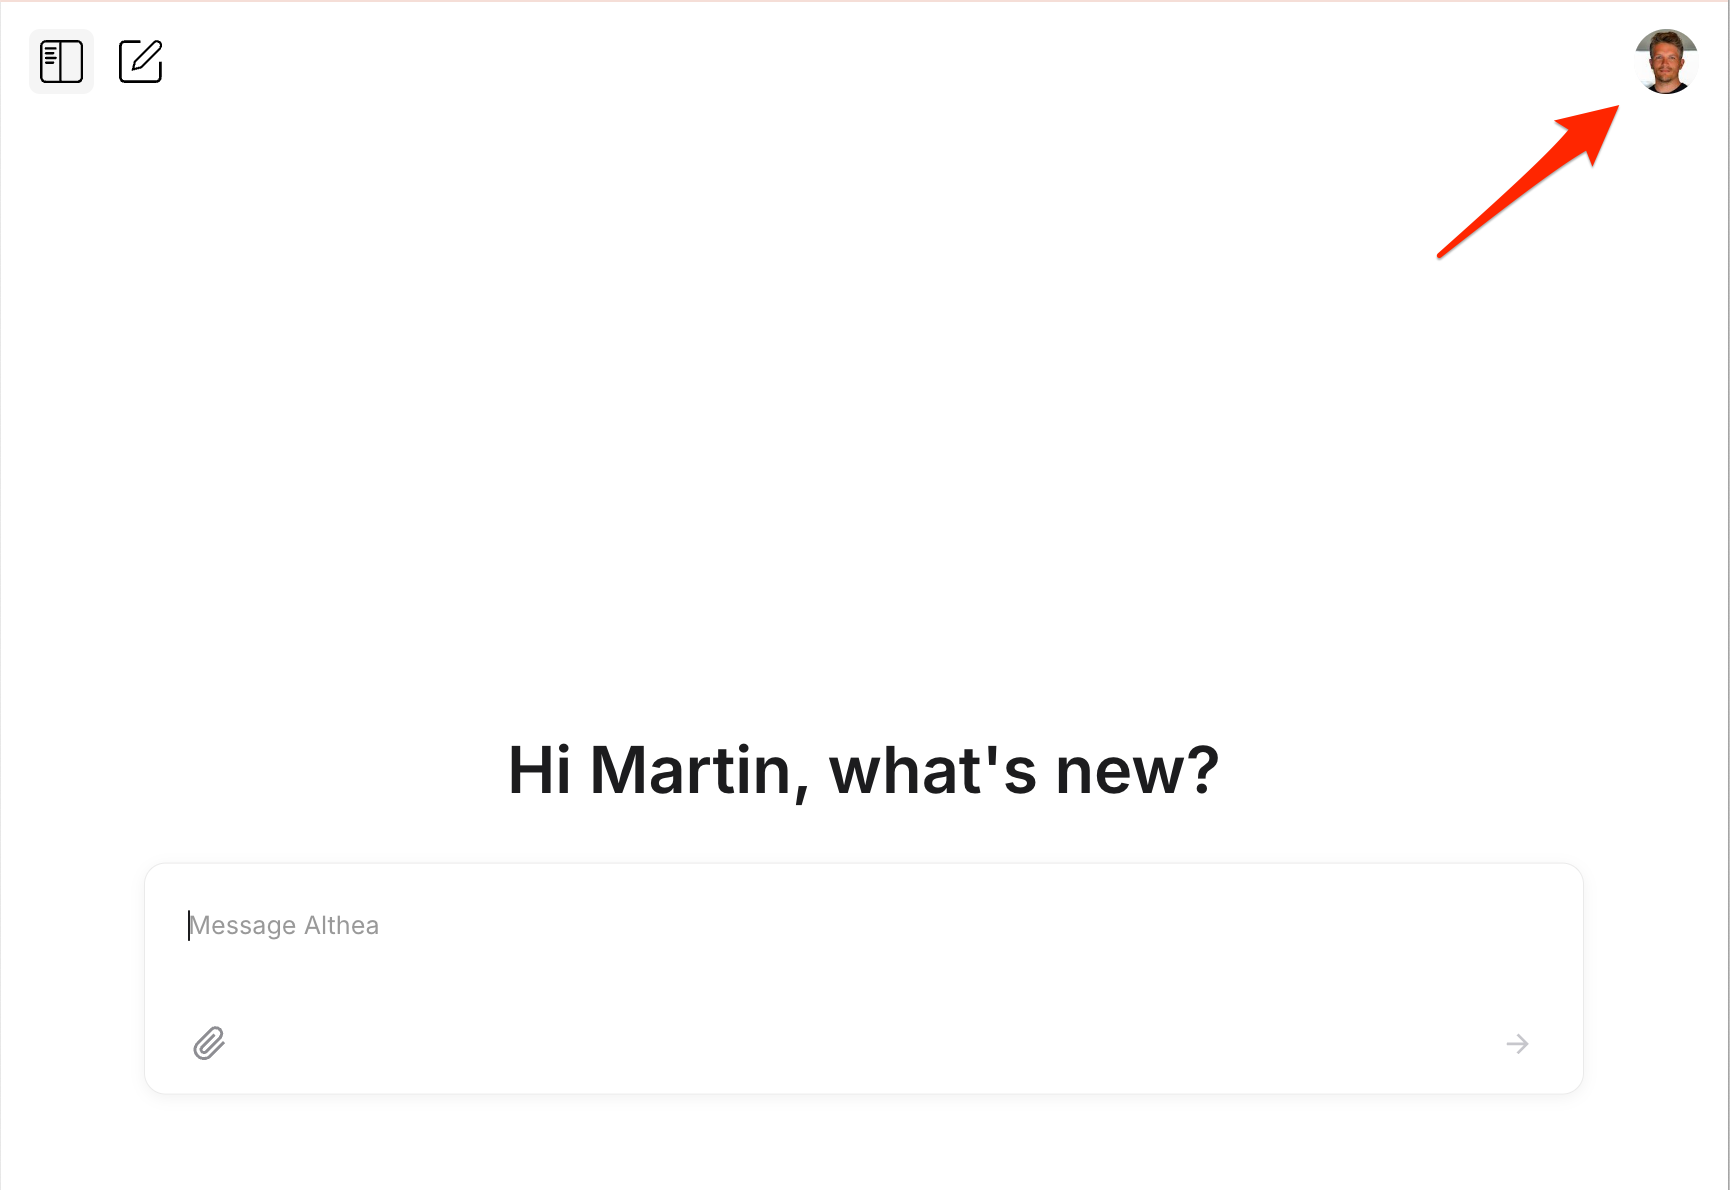This screenshot has width=1730, height=1190.
Task: Start a new chat with the compose icon
Action: 140,61
